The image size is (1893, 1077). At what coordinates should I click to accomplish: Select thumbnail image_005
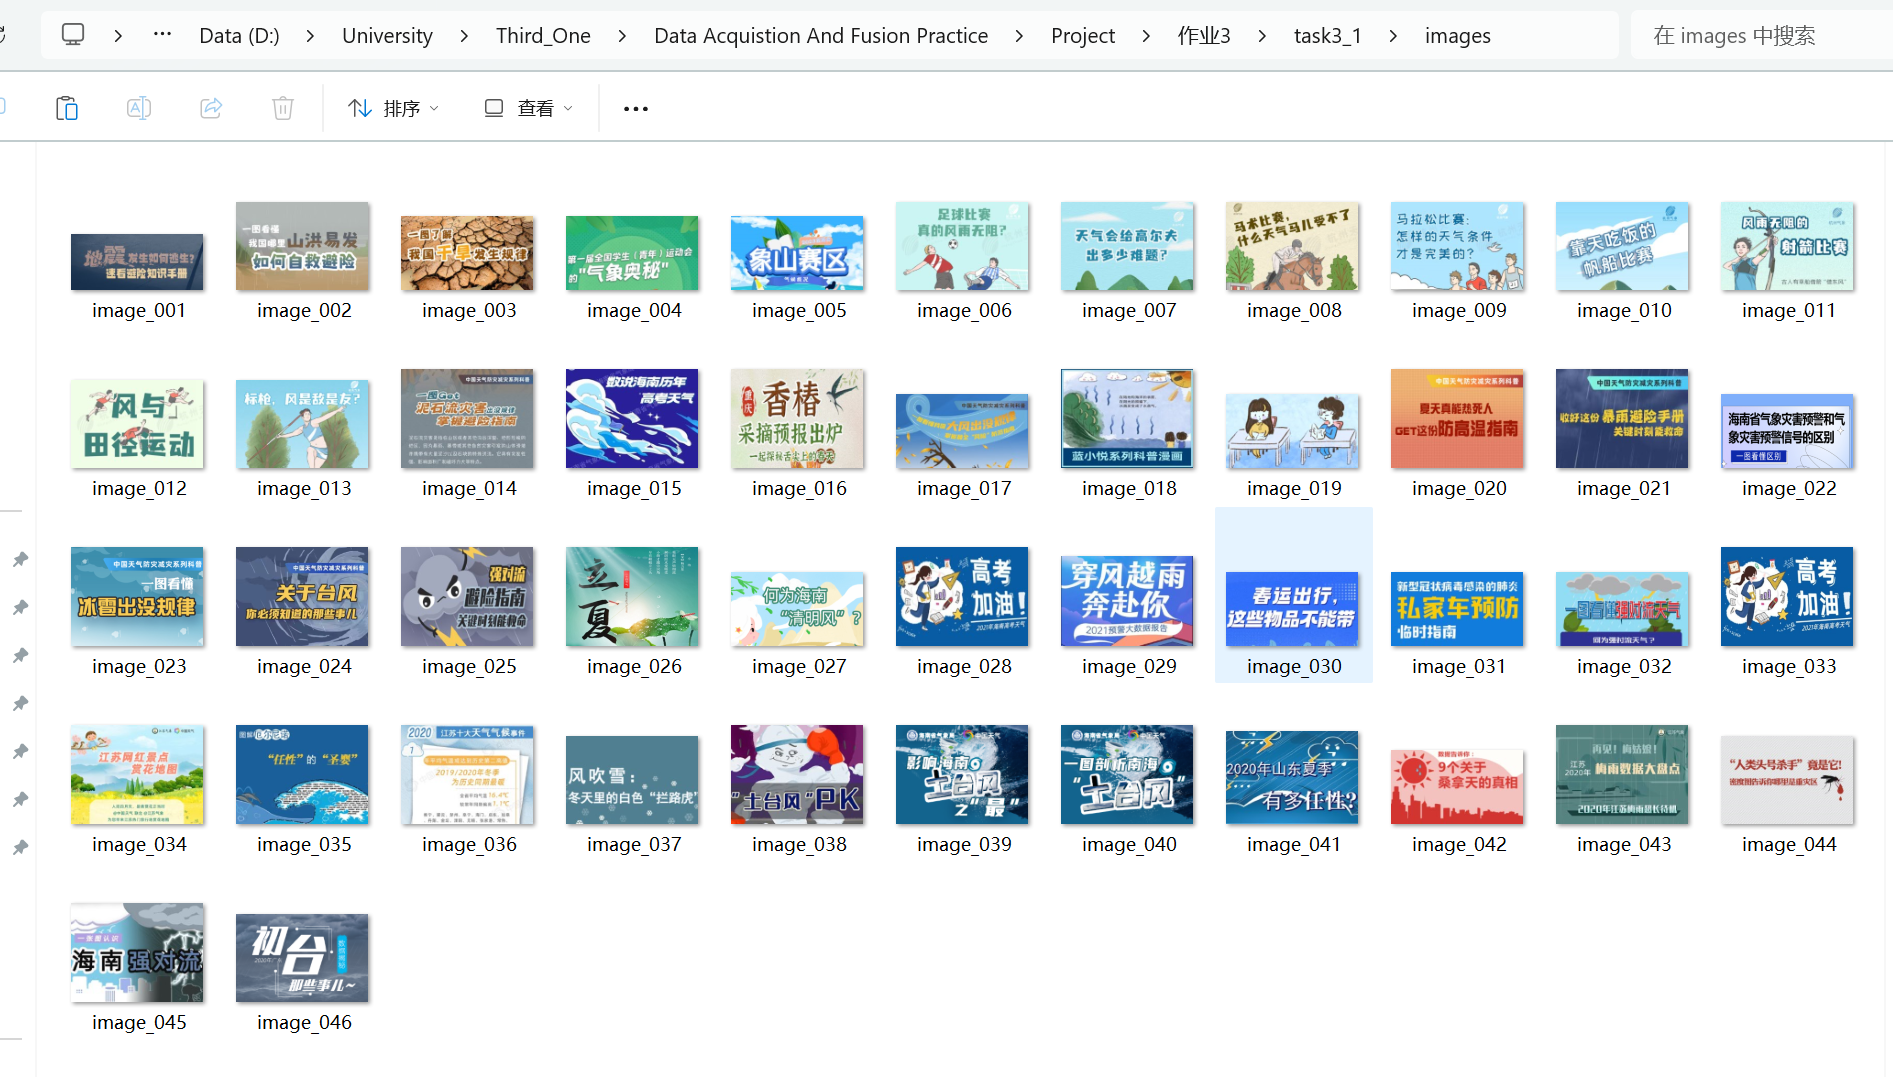coord(797,253)
